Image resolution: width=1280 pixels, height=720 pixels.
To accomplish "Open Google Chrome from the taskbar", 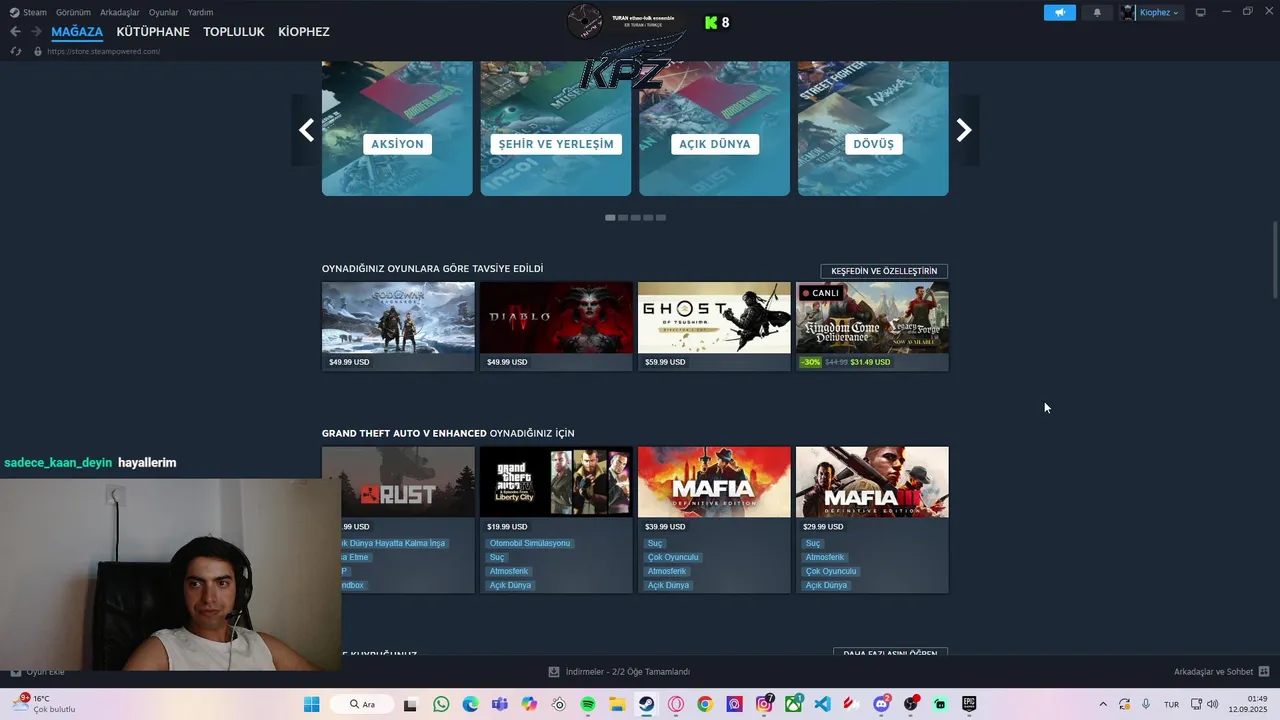I will pos(705,704).
